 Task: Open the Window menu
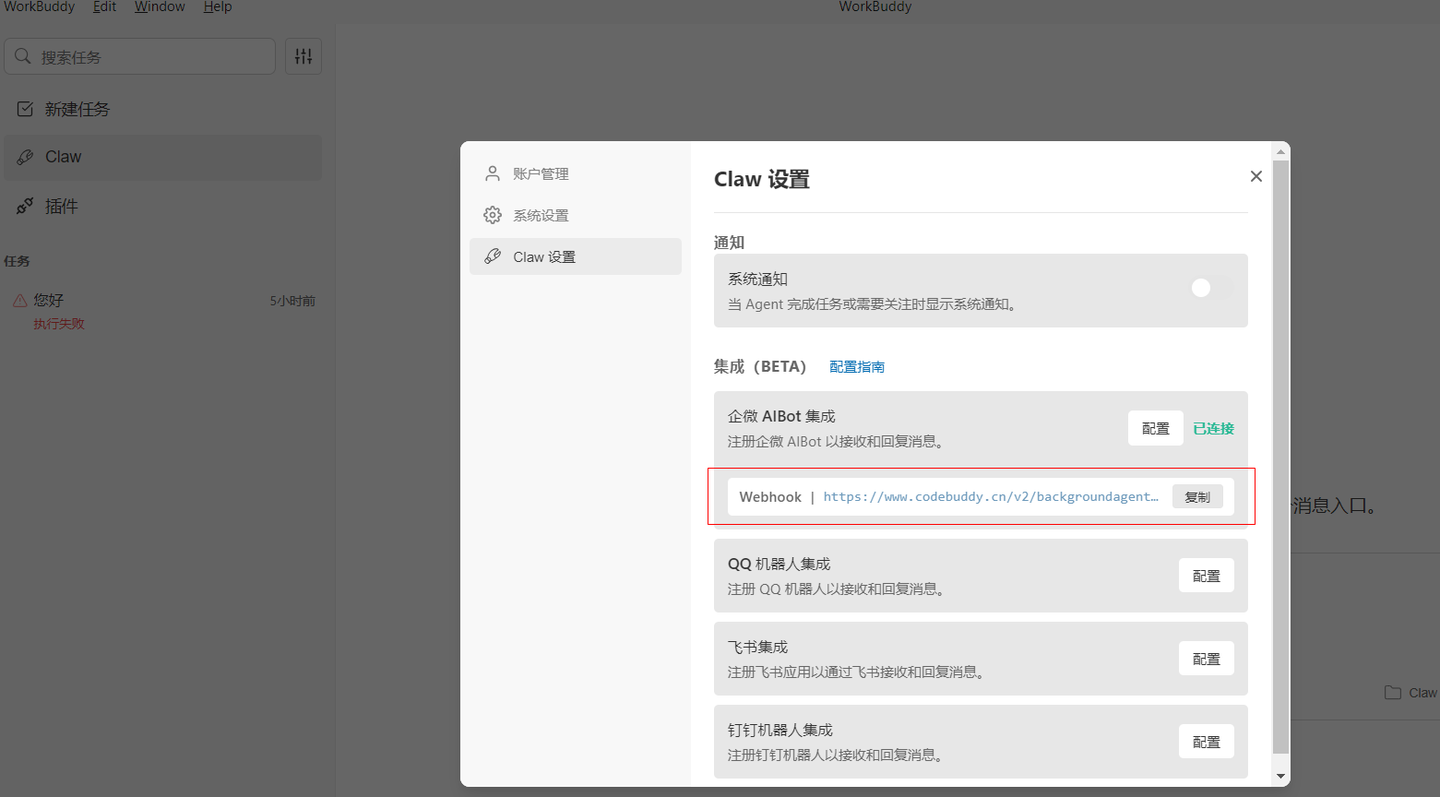coord(160,7)
